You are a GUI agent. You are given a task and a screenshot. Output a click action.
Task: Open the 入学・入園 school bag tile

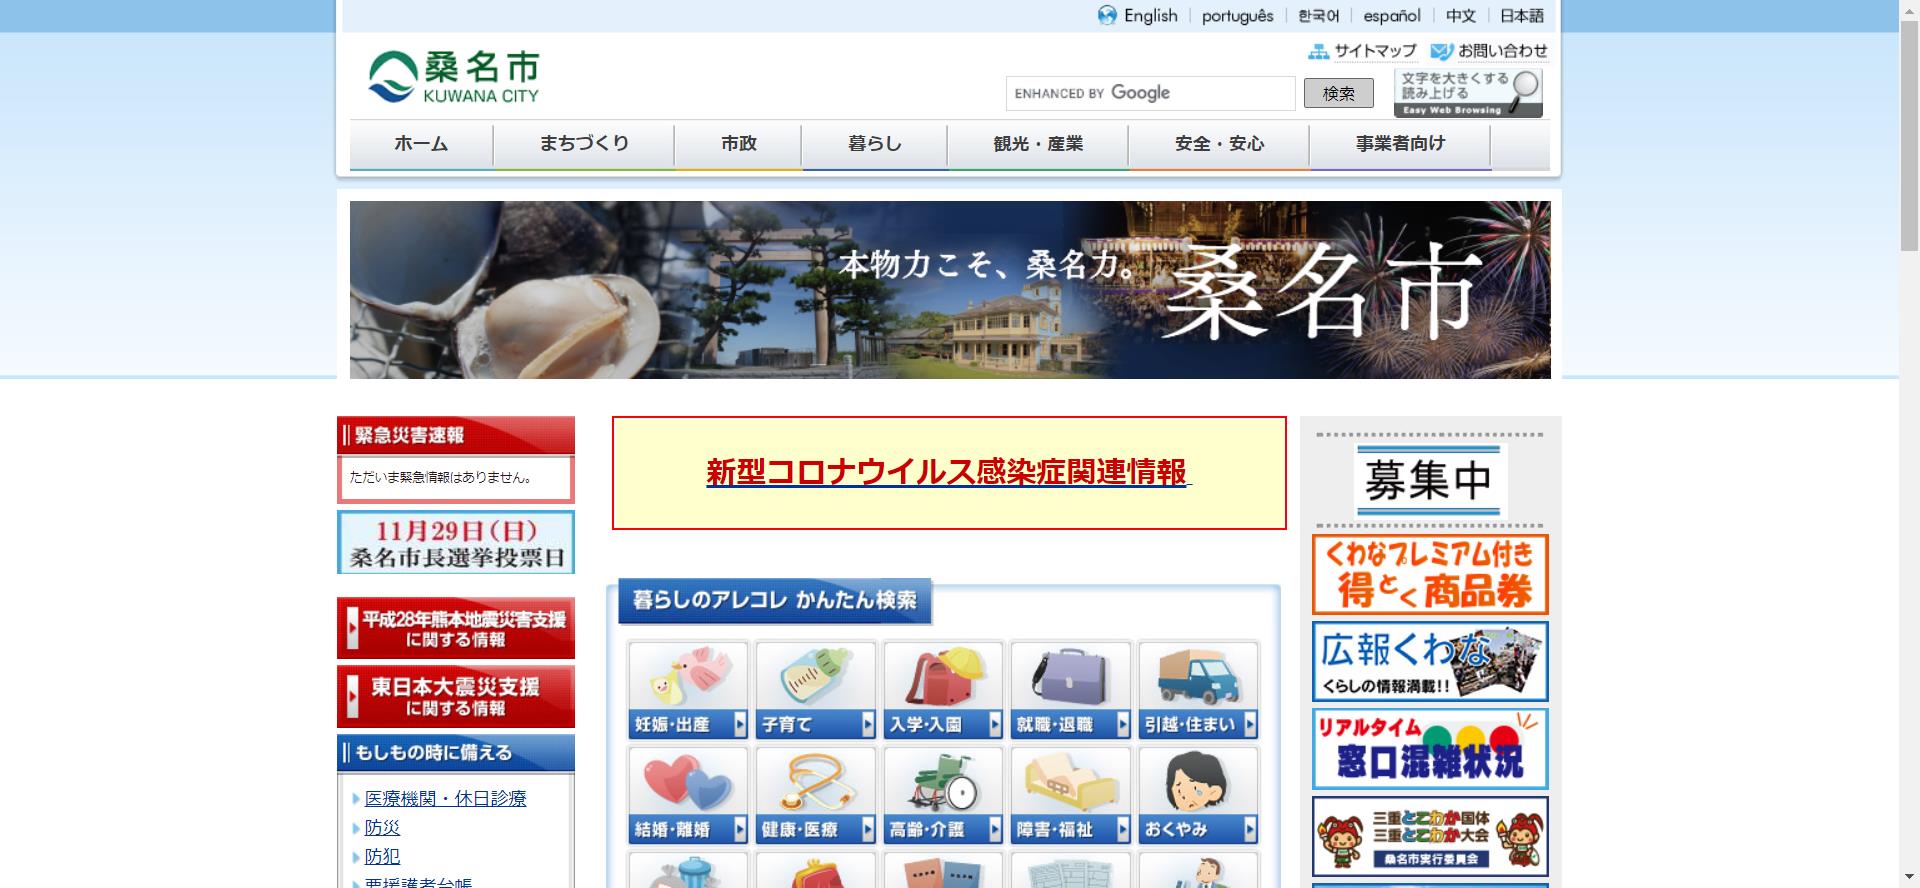[x=943, y=690]
